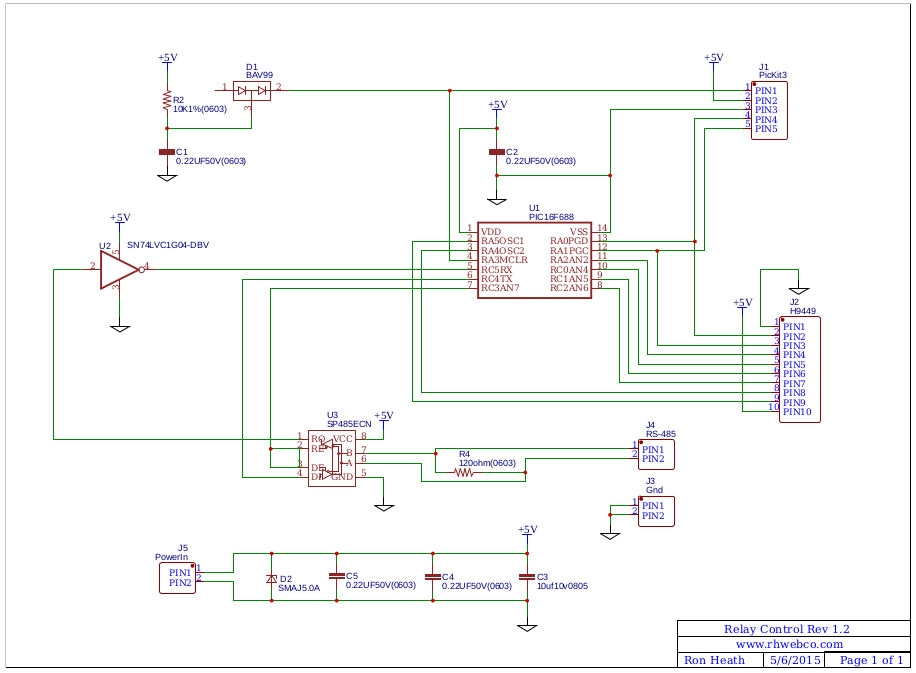Image resolution: width=916 pixels, height=673 pixels.
Task: Click the J3 Gnd connector block
Action: coord(656,511)
